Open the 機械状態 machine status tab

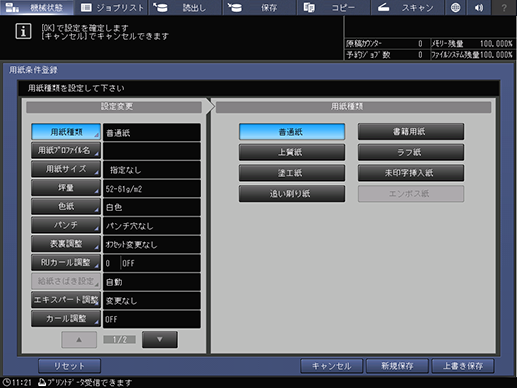(37, 7)
